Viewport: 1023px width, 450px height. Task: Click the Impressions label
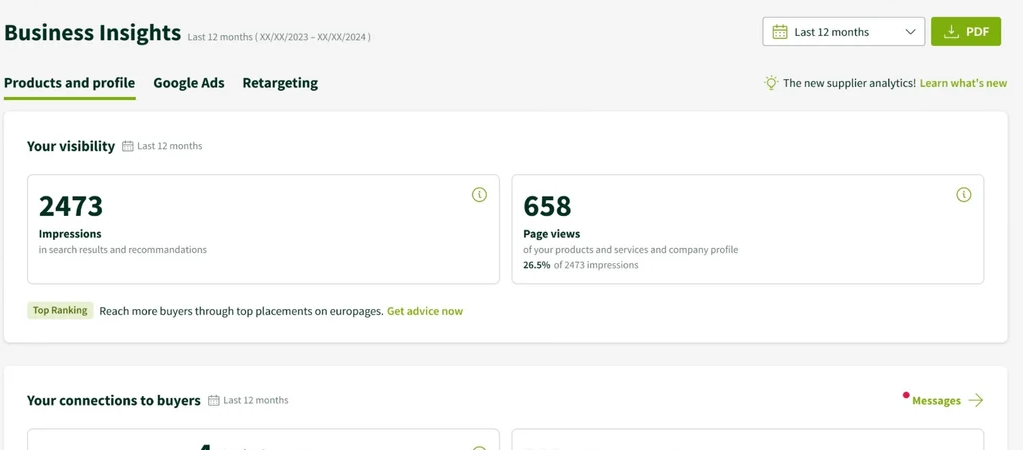[70, 233]
